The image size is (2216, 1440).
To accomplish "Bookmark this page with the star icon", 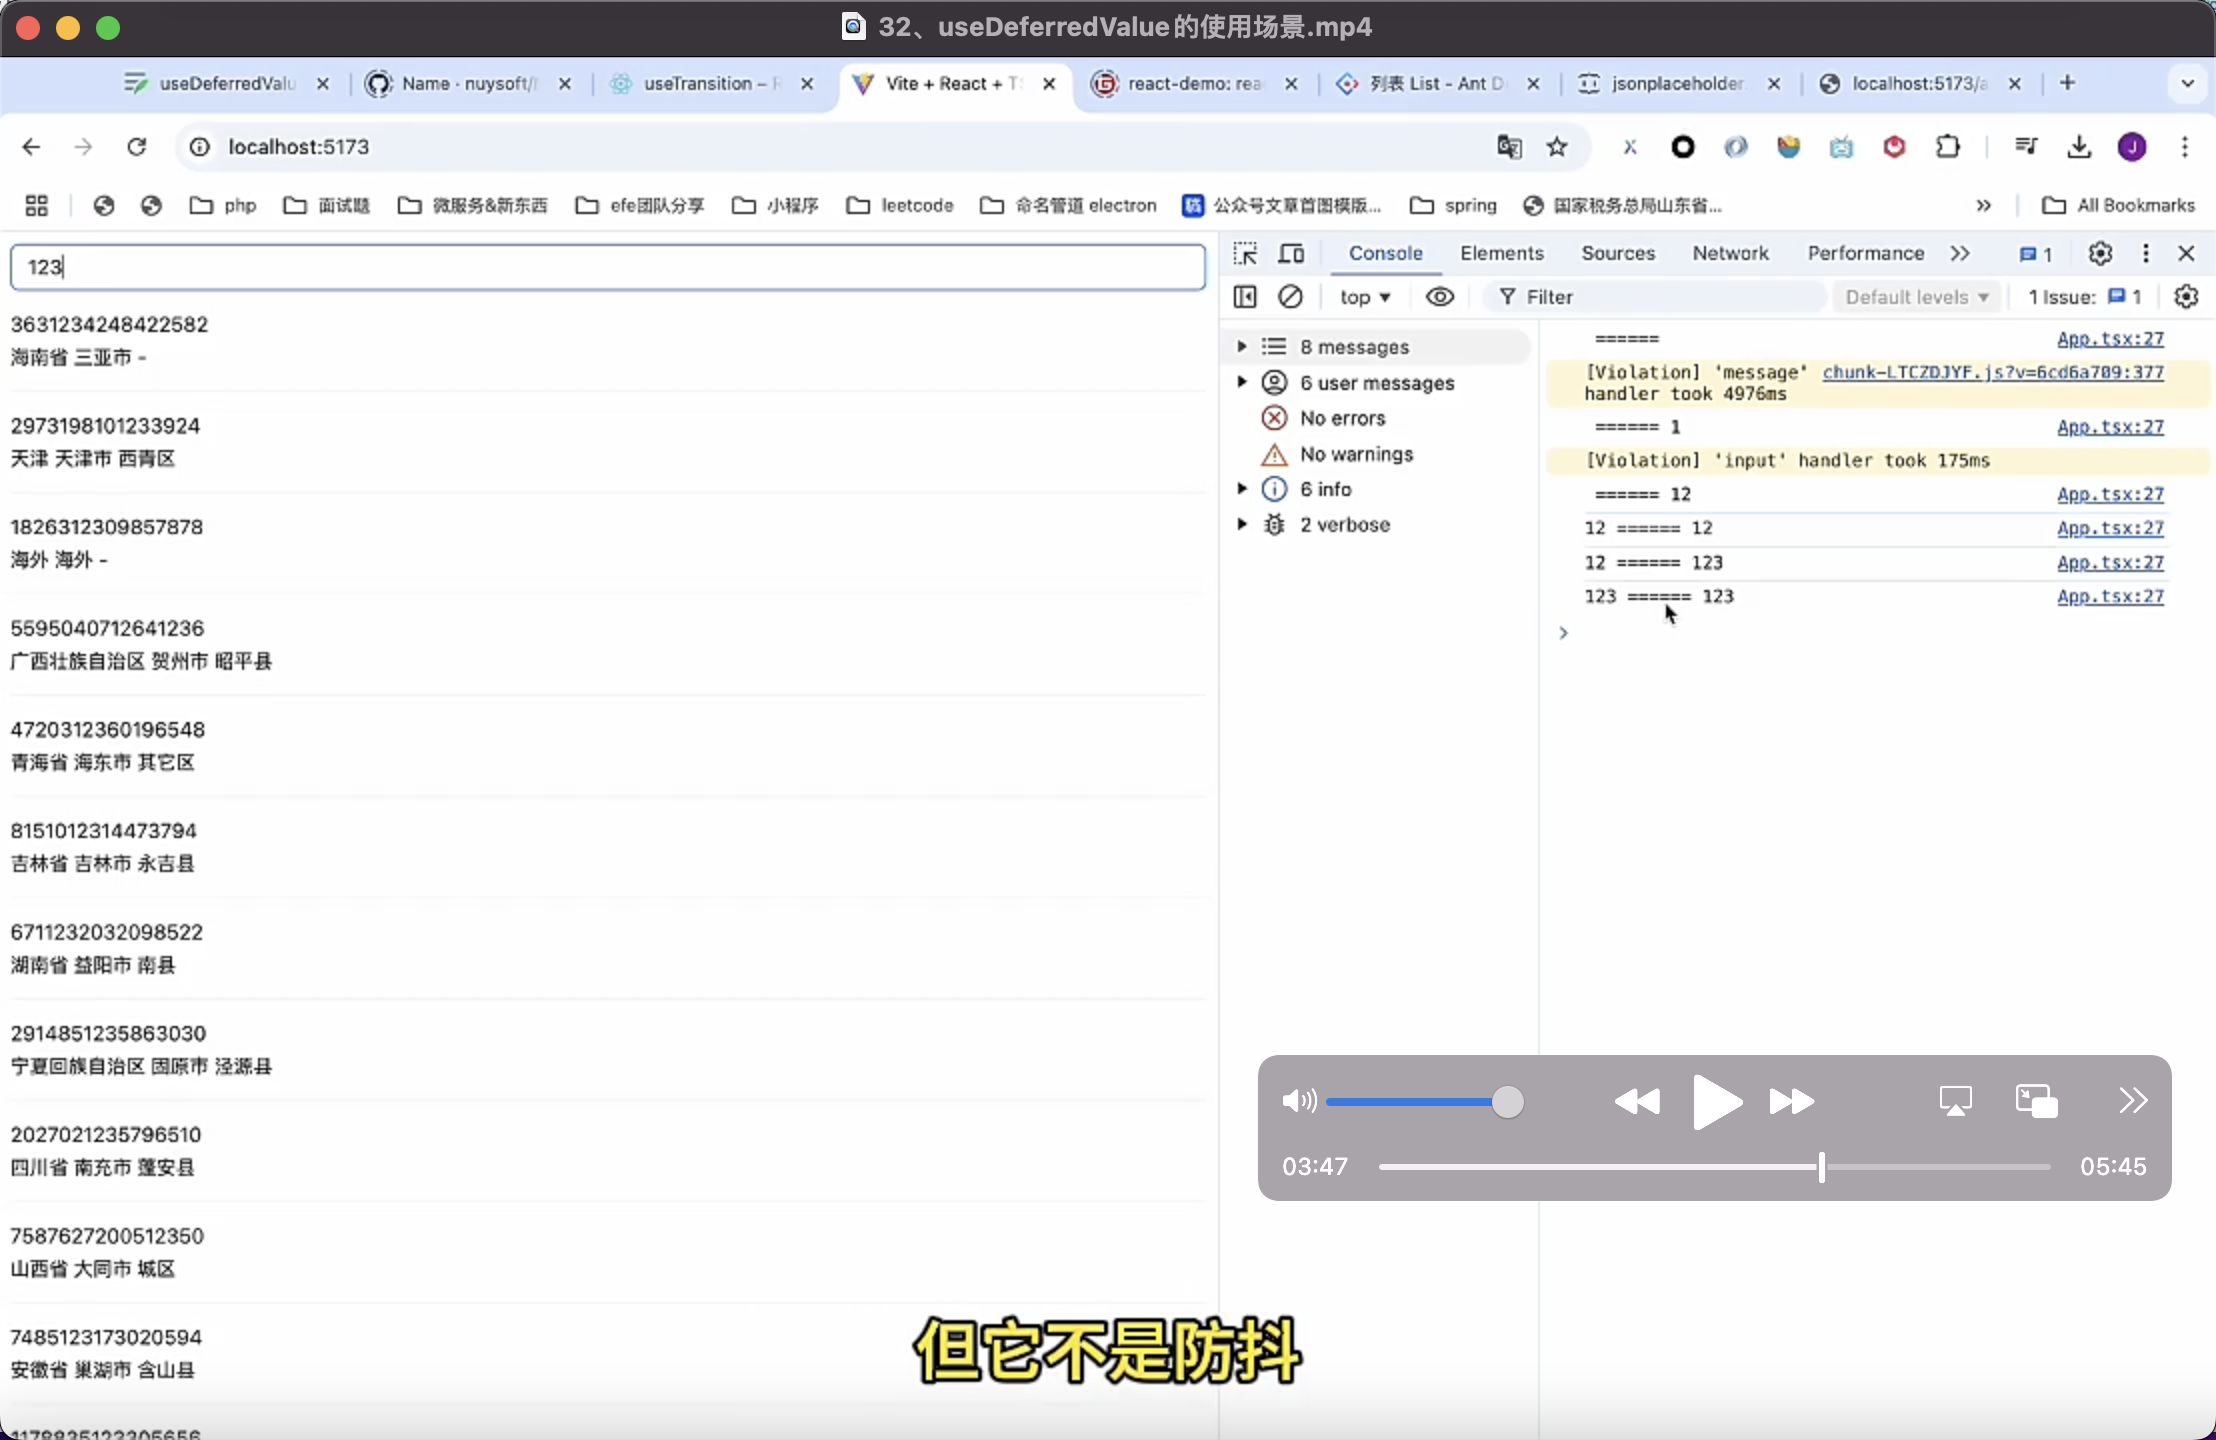I will (x=1557, y=147).
